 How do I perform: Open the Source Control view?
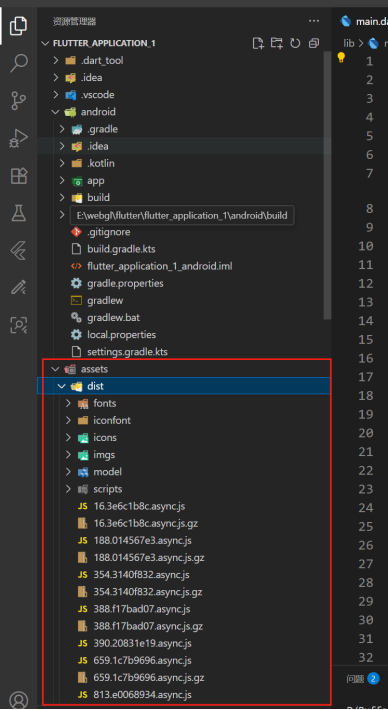[x=19, y=101]
